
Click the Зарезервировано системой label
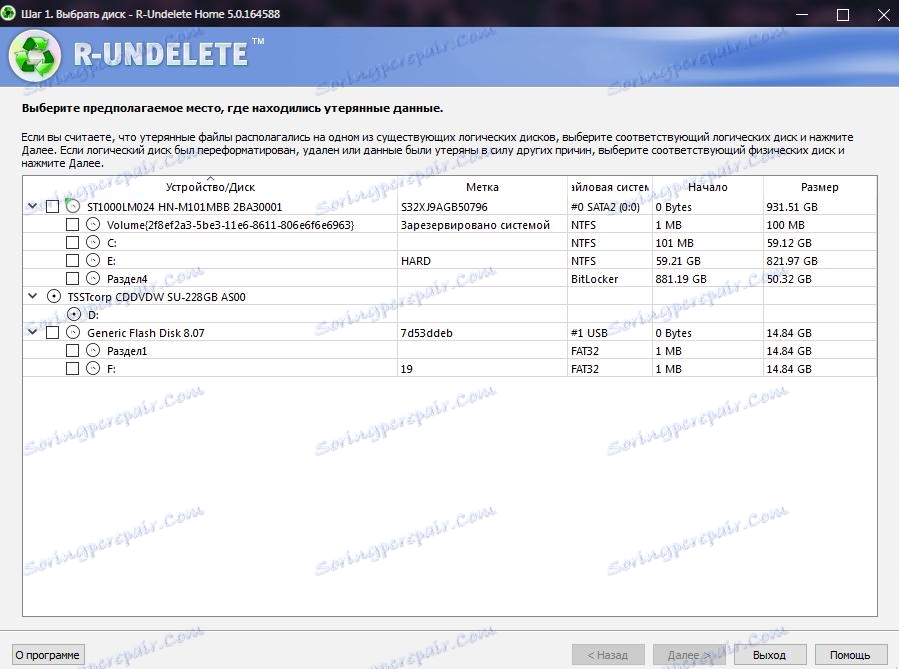point(475,225)
